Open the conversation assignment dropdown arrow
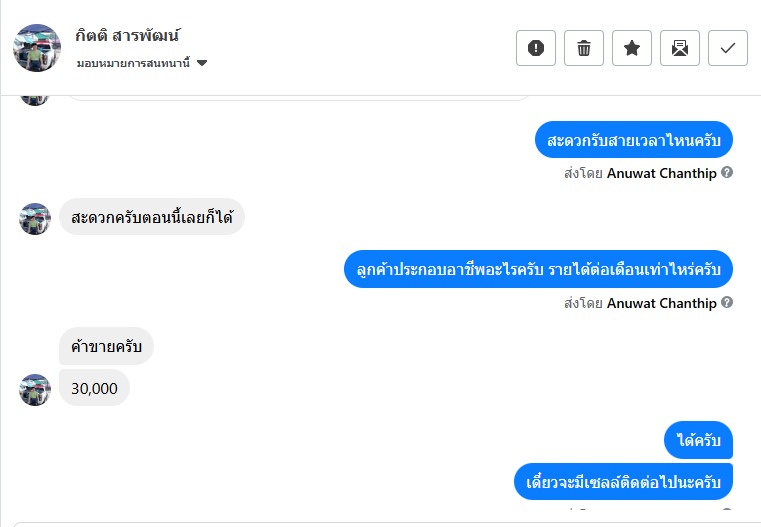Screen dimensions: 761x527 tap(202, 63)
